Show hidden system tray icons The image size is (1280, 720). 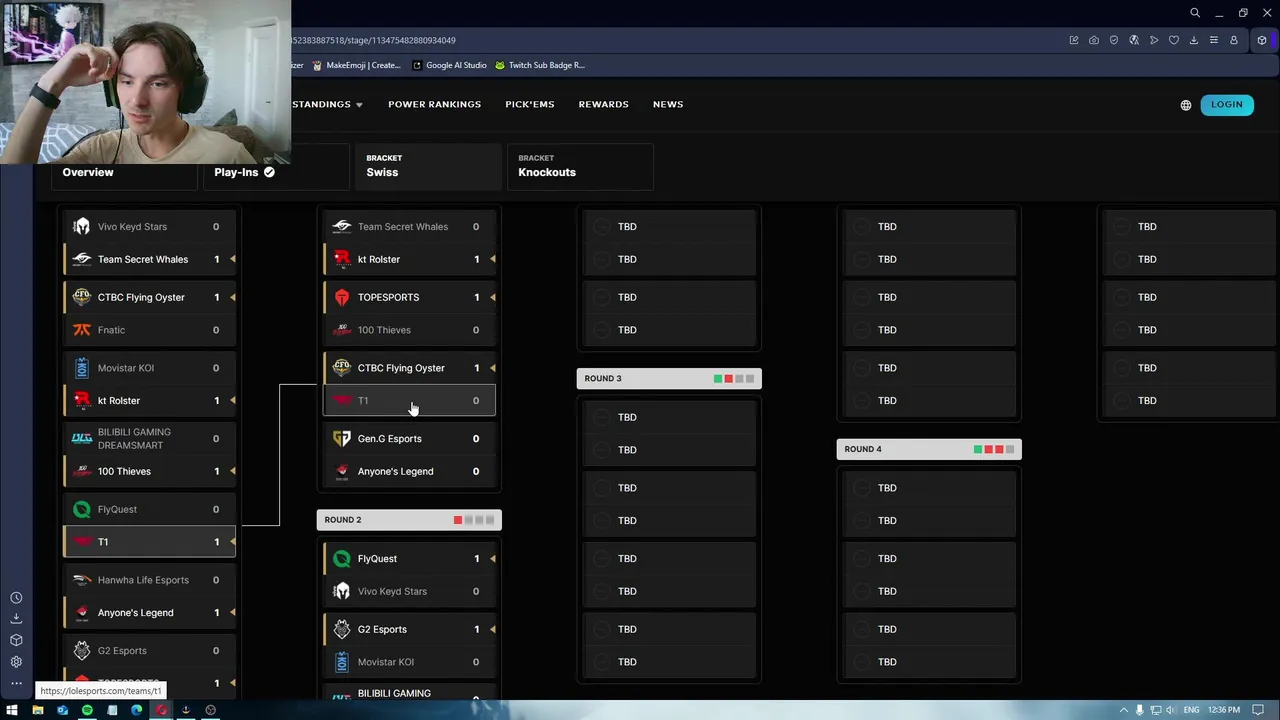pos(1125,710)
